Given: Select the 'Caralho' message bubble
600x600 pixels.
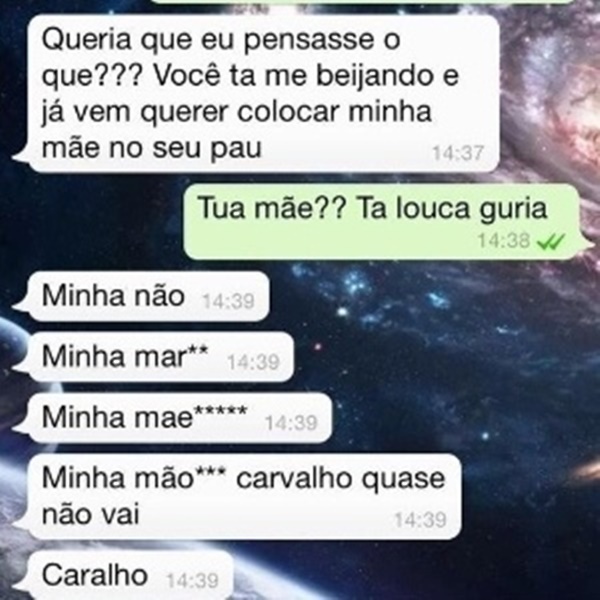Looking at the screenshot, I should (123, 576).
